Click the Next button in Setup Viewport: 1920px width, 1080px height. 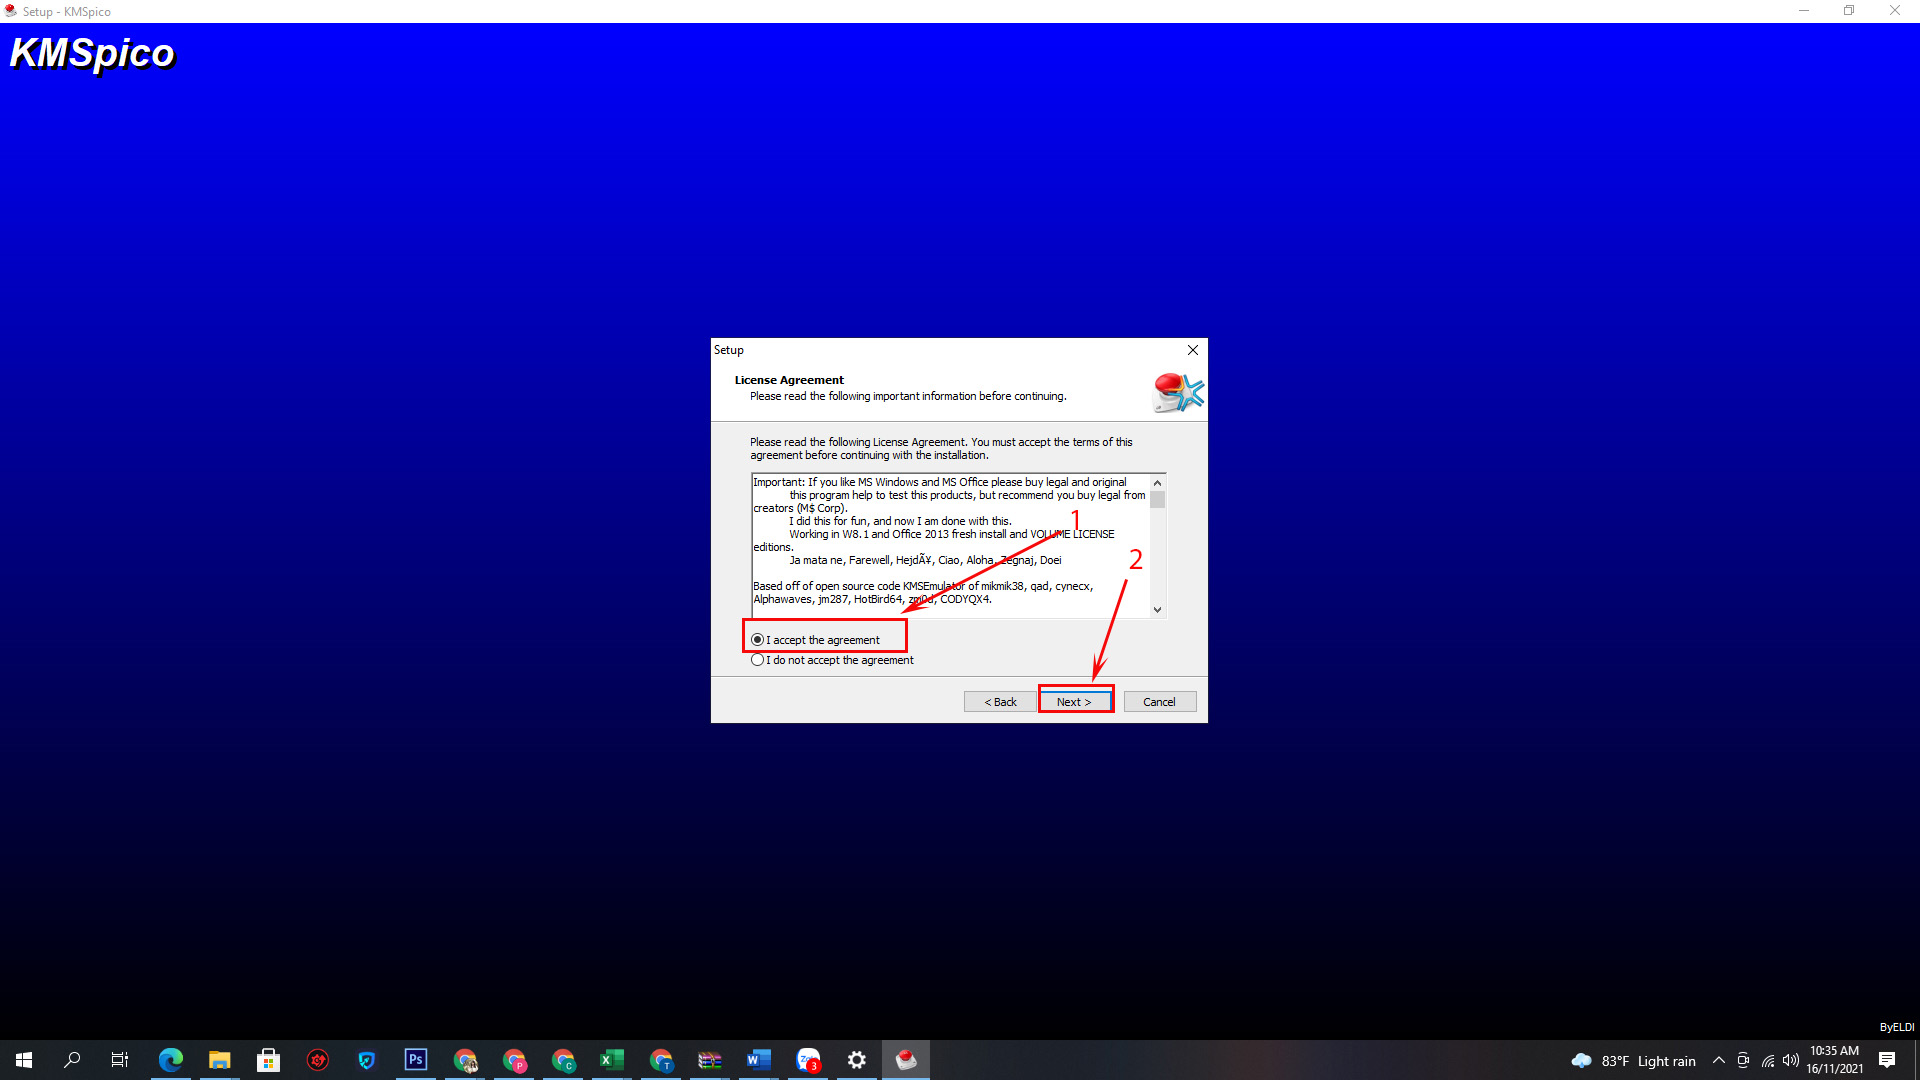pyautogui.click(x=1074, y=702)
